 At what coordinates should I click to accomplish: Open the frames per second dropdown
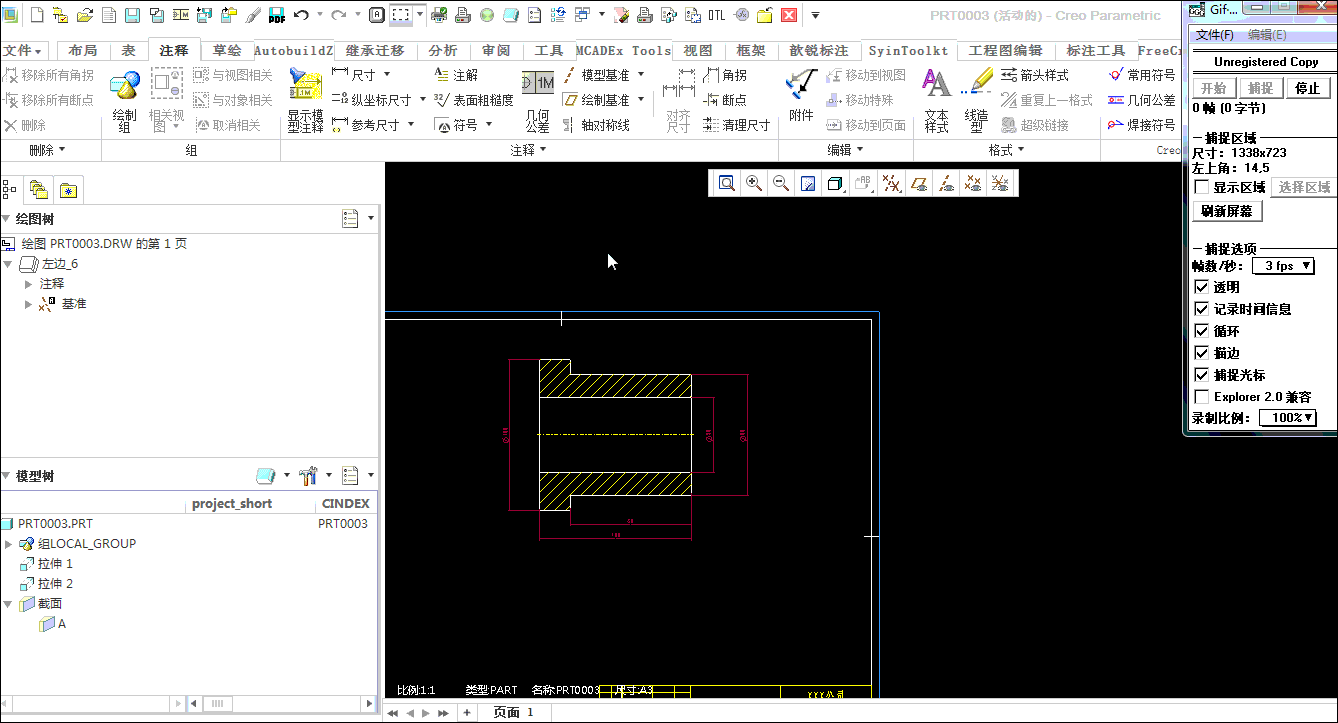(1283, 266)
